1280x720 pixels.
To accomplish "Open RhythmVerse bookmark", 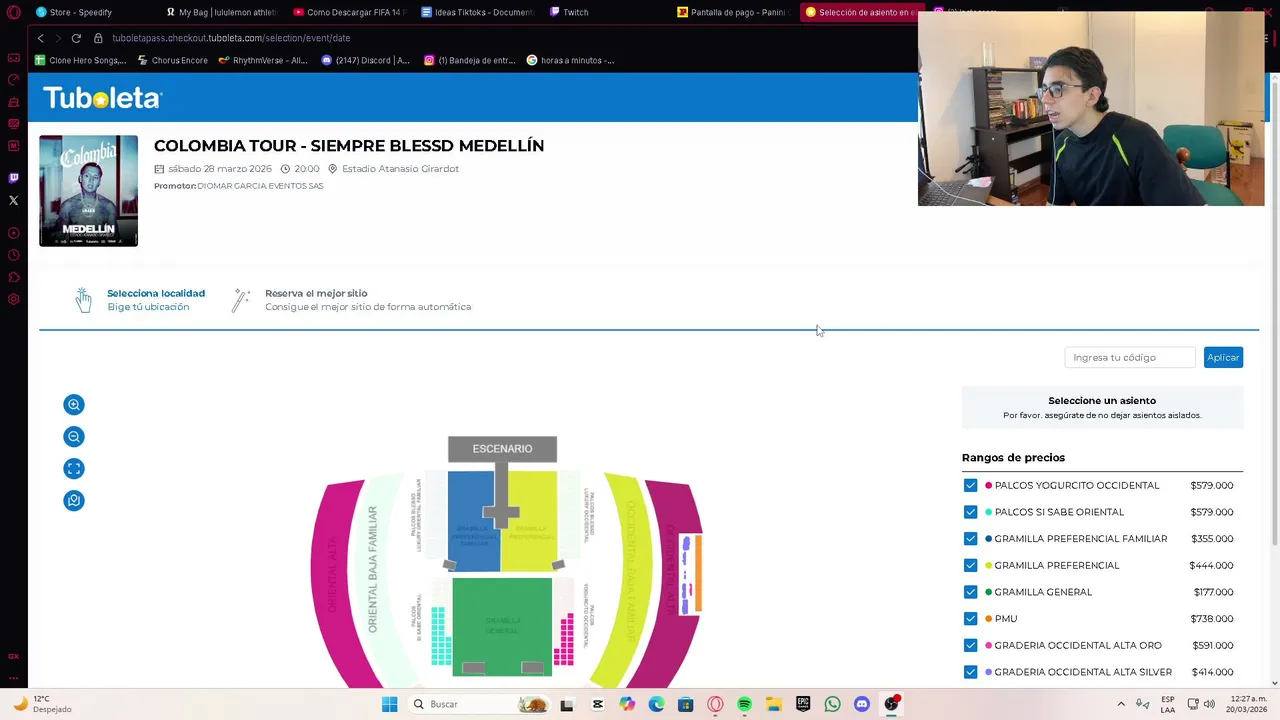I will (x=262, y=60).
